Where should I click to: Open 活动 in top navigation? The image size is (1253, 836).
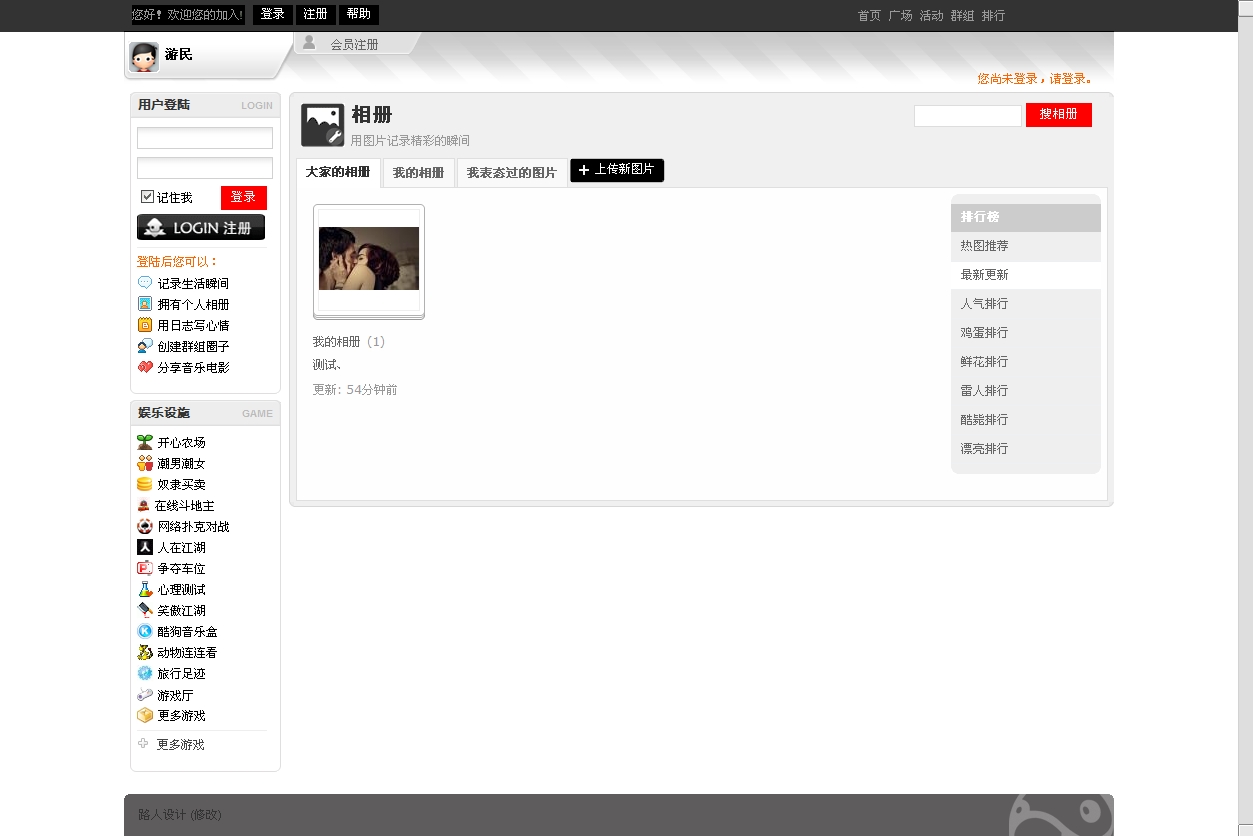coord(931,16)
